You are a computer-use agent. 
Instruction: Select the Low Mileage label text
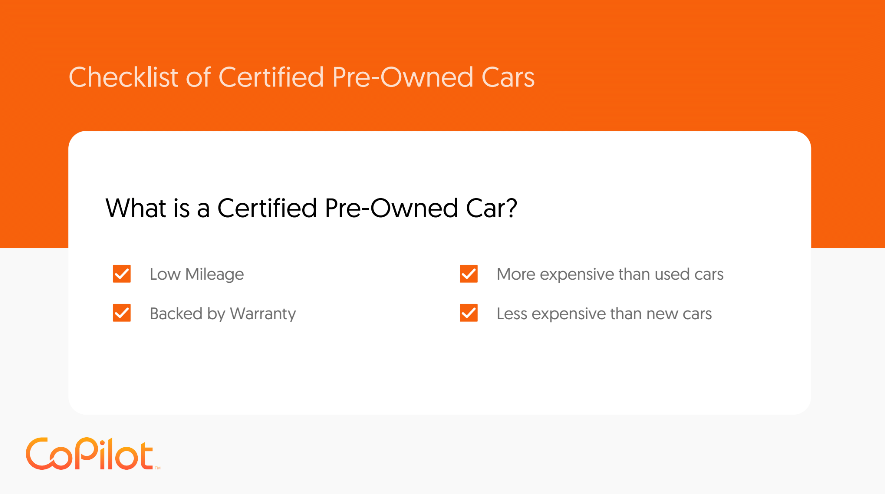click(x=197, y=274)
